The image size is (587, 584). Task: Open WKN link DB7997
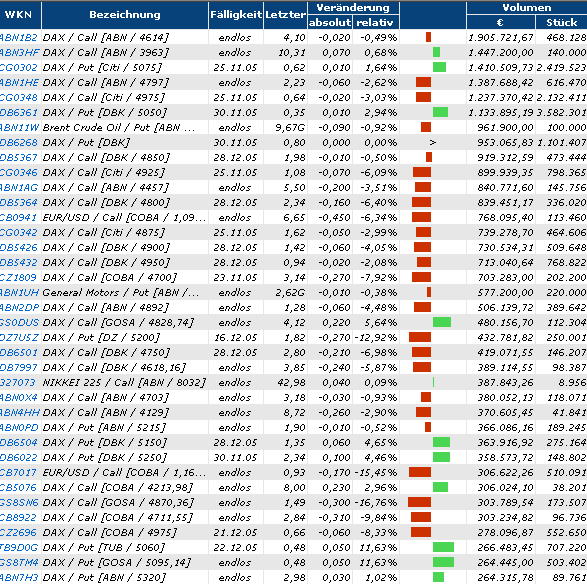click(19, 367)
